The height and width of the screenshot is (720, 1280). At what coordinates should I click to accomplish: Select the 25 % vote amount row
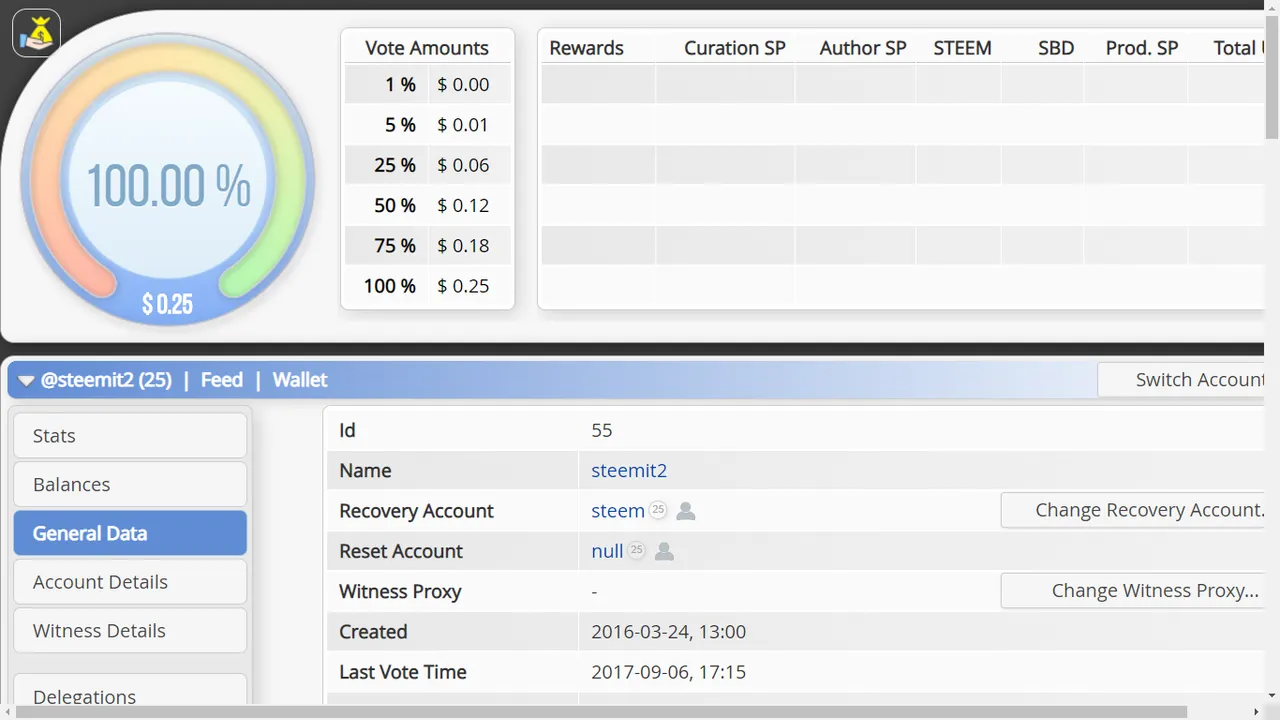427,165
